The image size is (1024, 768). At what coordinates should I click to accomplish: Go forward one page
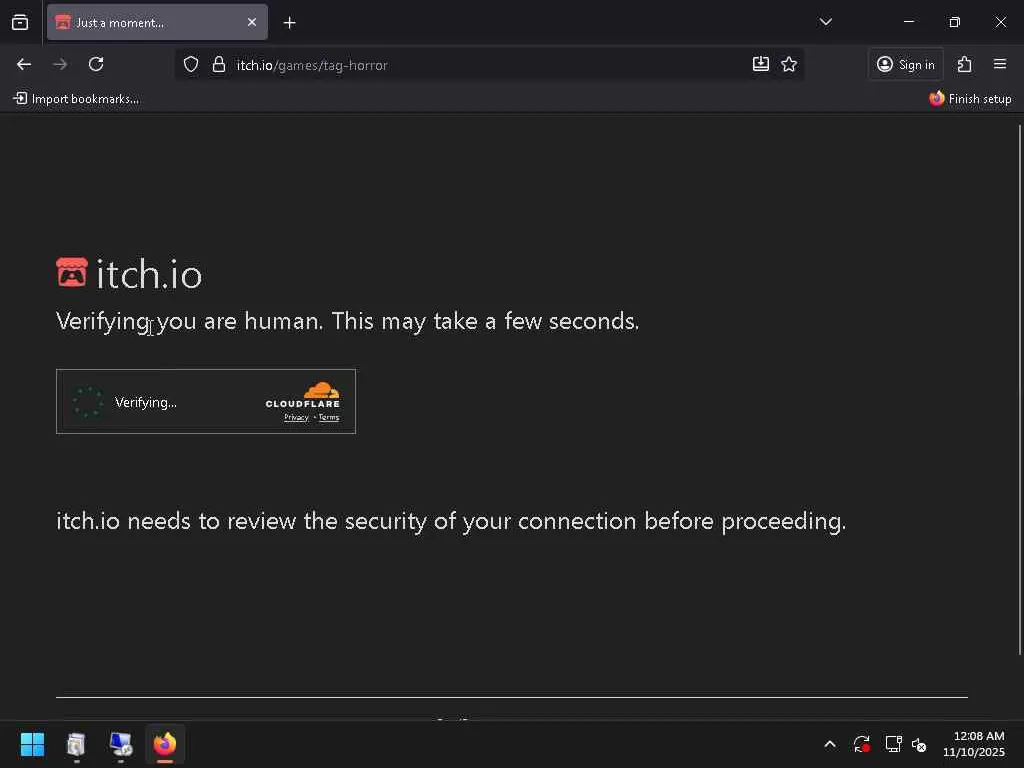(60, 64)
